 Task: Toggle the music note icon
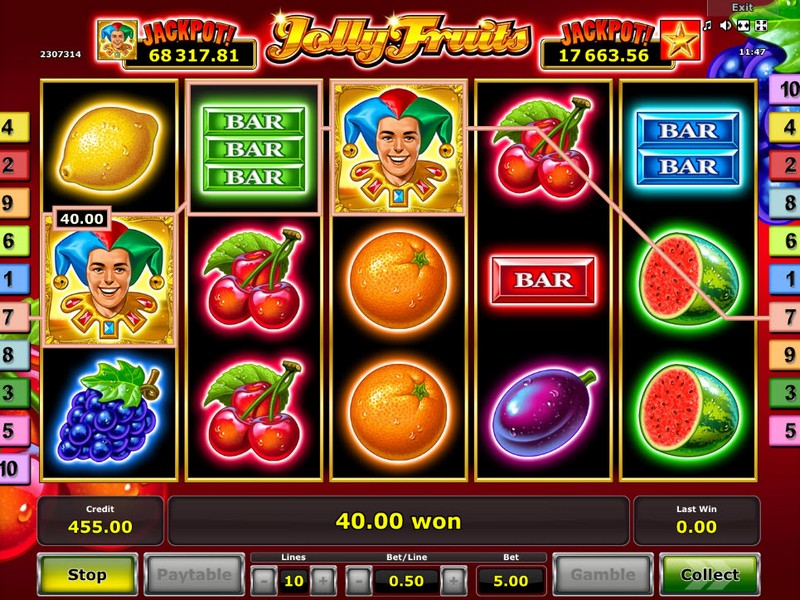click(707, 26)
